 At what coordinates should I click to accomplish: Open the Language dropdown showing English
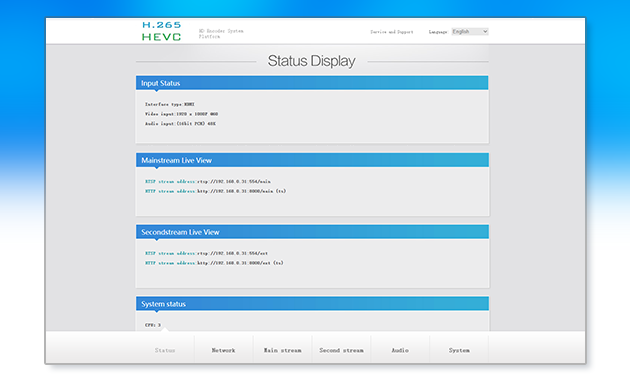pyautogui.click(x=470, y=31)
